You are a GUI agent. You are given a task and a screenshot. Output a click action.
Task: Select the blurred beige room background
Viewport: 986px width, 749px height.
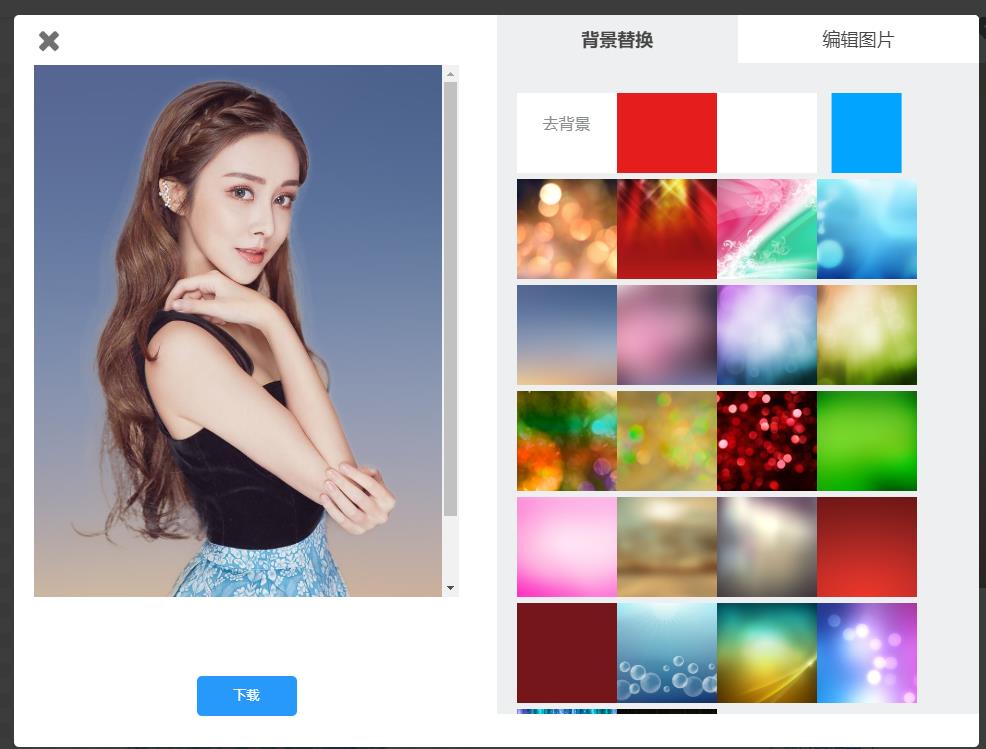(x=667, y=547)
